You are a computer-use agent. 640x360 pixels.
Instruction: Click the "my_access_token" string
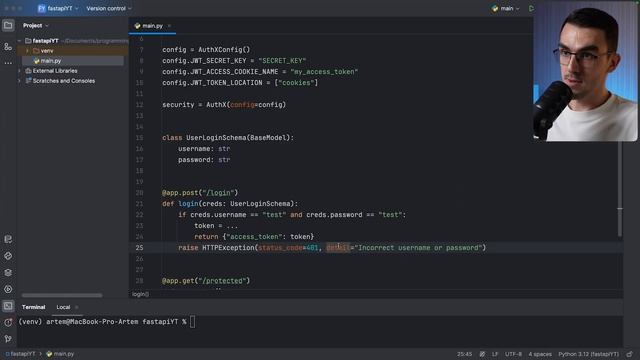pyautogui.click(x=324, y=72)
